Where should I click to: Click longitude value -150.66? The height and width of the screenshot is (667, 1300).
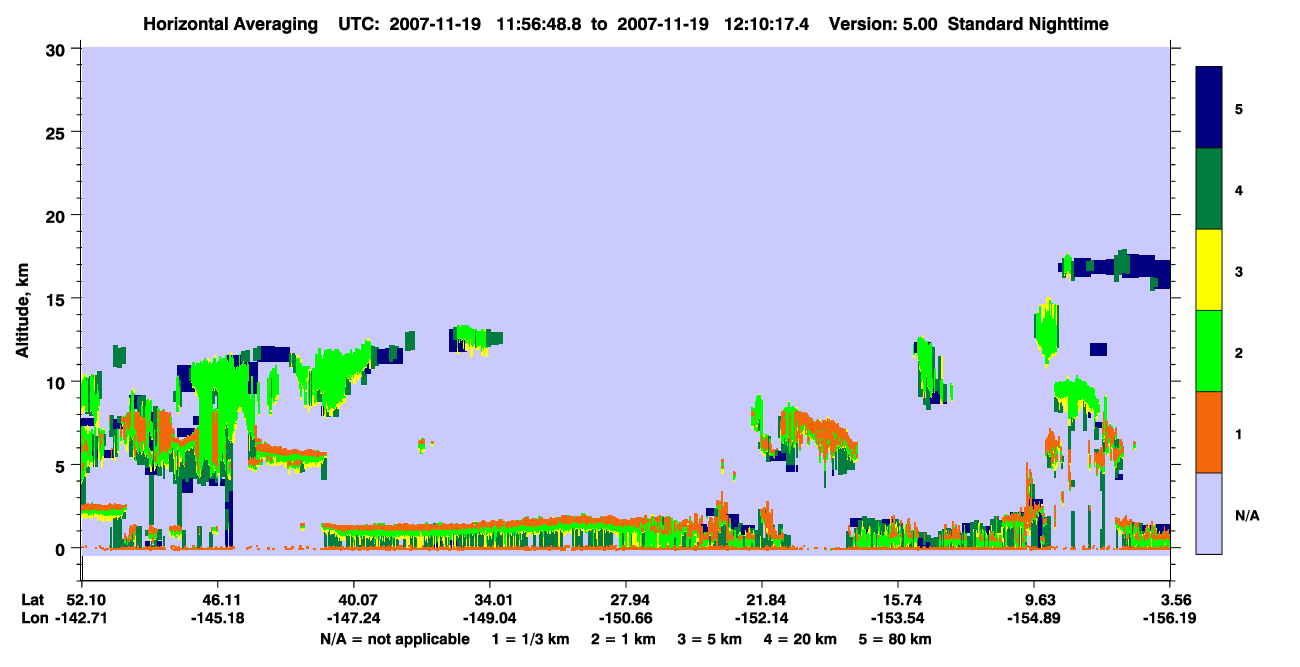tap(626, 618)
